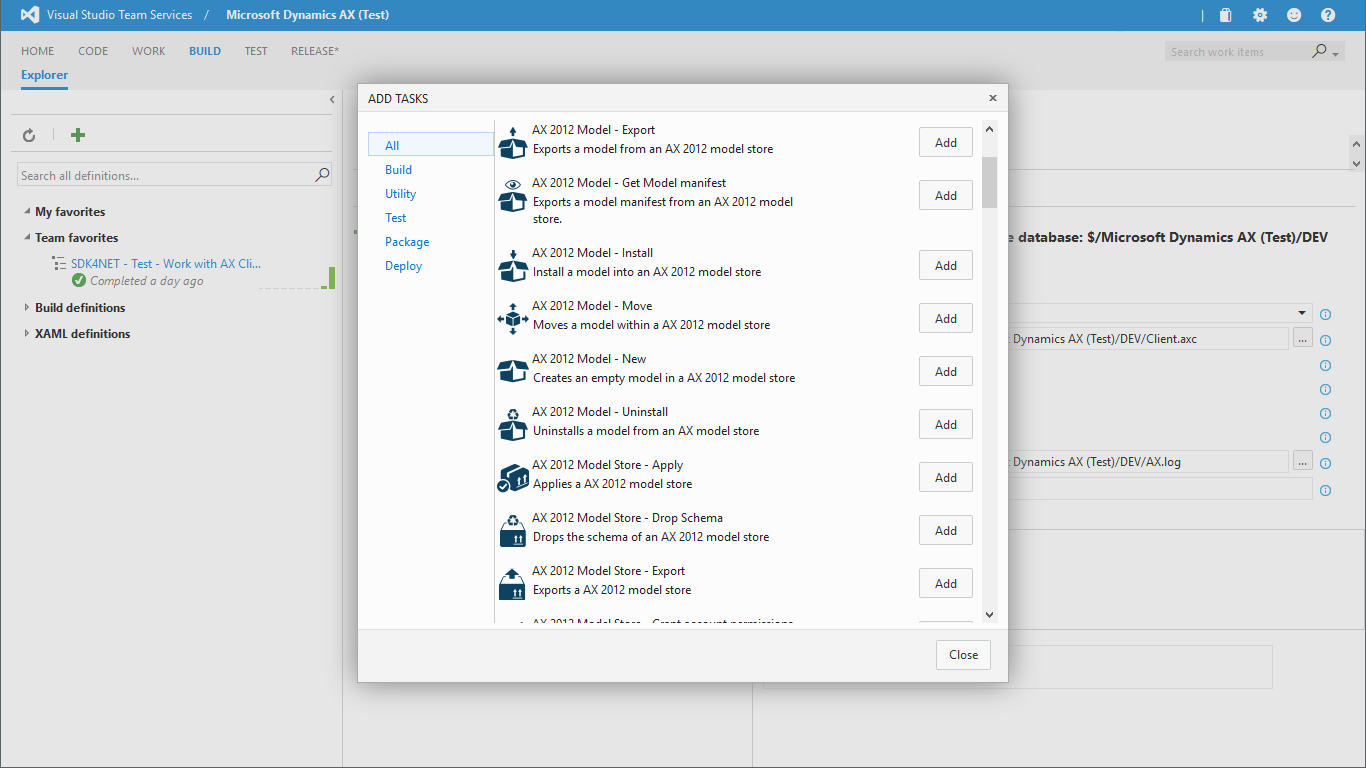Image resolution: width=1366 pixels, height=768 pixels.
Task: Collapse the left explorer pane arrow
Action: (332, 99)
